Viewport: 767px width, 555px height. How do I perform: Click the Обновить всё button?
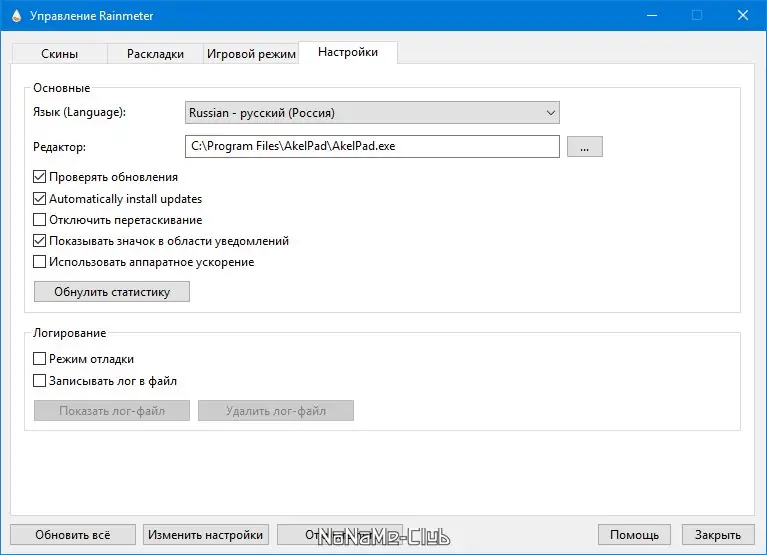point(72,535)
